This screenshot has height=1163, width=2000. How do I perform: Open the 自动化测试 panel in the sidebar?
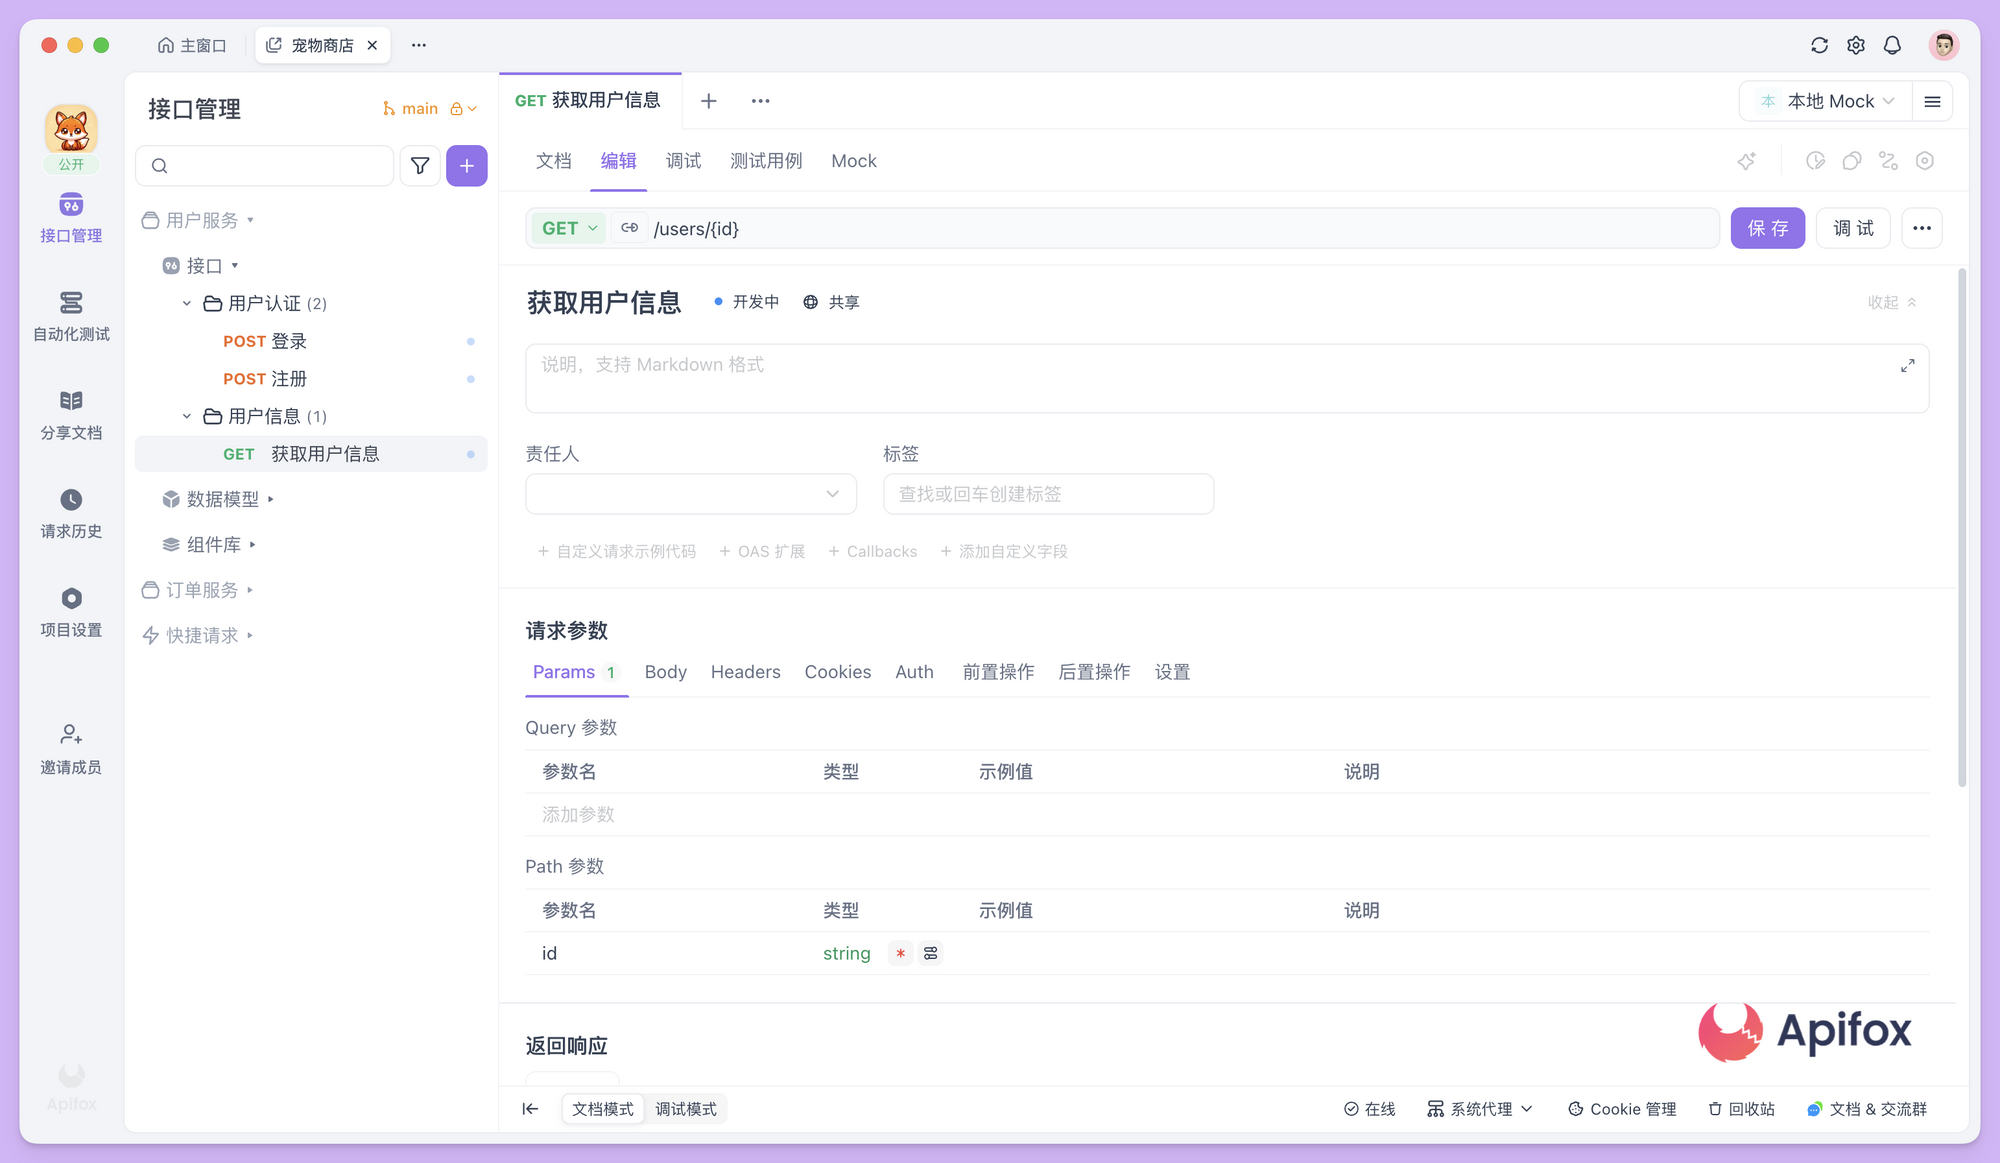coord(70,315)
